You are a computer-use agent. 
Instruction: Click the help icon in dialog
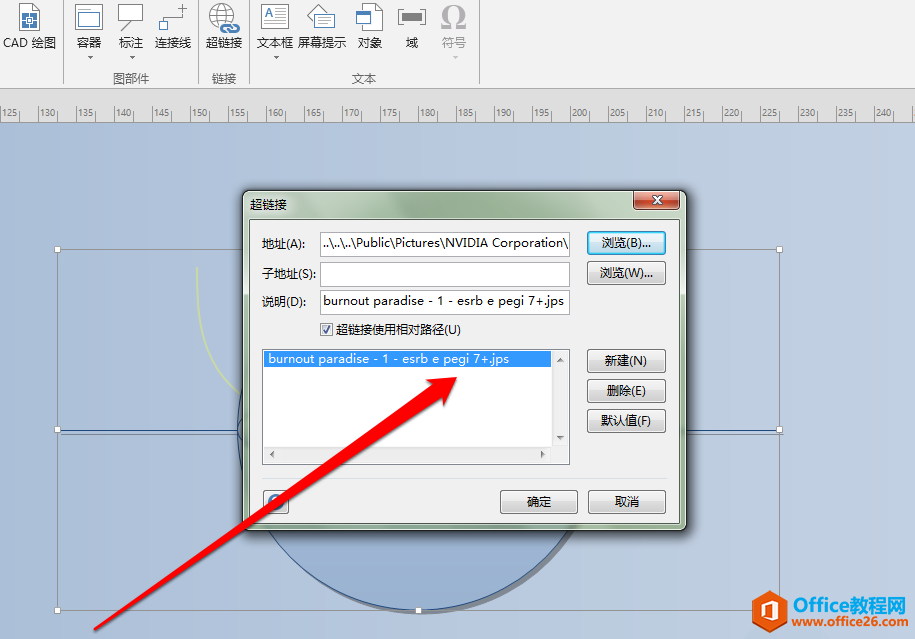tap(276, 501)
